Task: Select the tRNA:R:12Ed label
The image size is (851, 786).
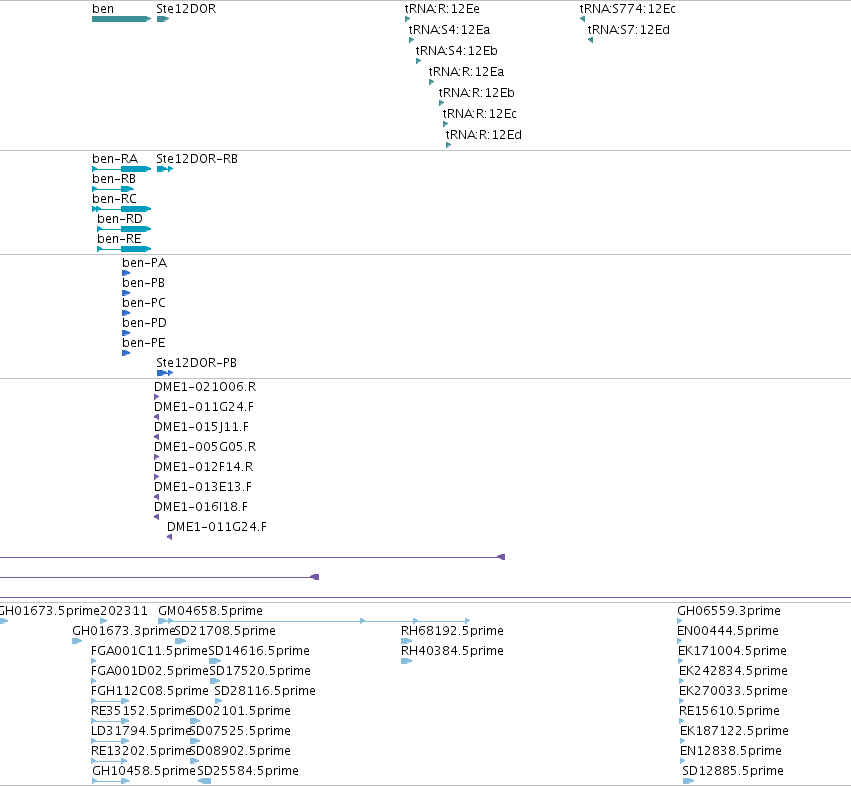Action: (x=483, y=135)
